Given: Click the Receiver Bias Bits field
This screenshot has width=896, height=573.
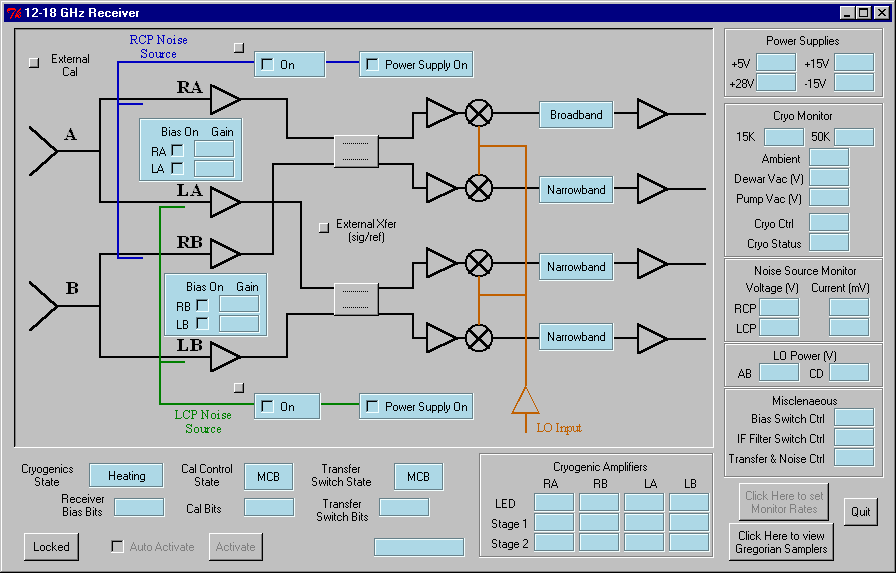Looking at the screenshot, I should tap(139, 507).
